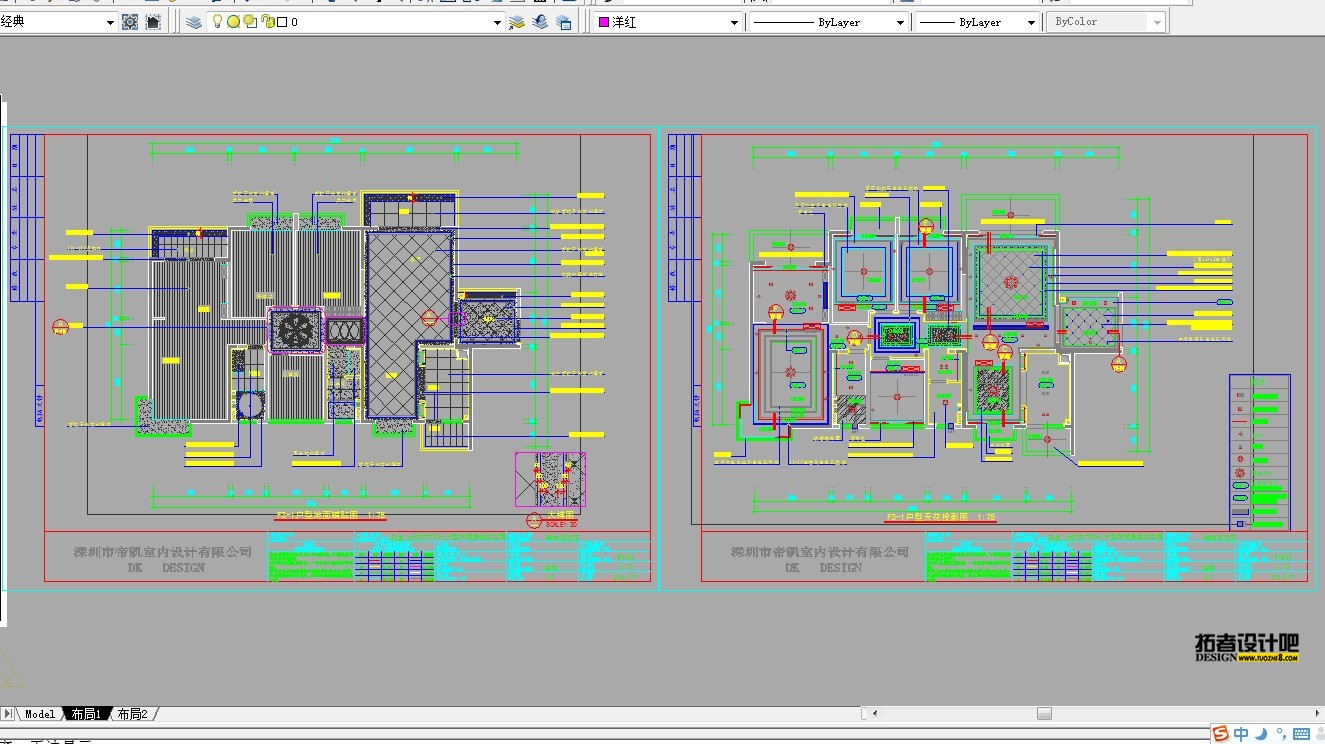Toggle the 中 Chinese input mode indicator

1241,734
